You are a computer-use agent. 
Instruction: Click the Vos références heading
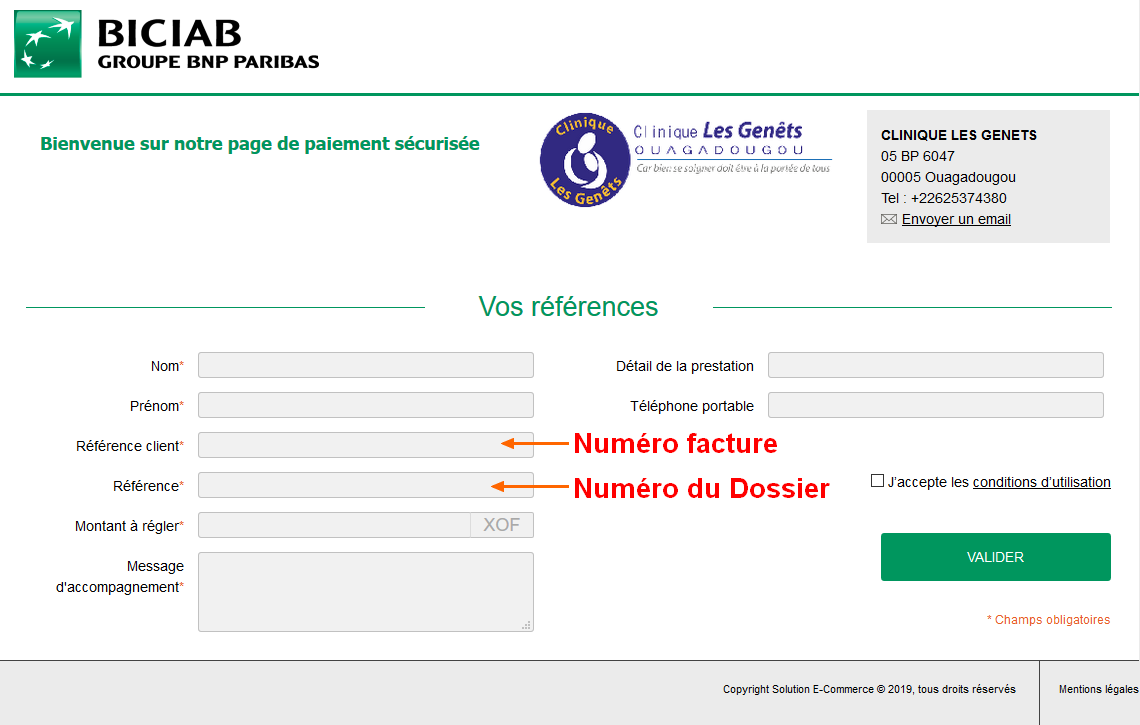click(567, 306)
